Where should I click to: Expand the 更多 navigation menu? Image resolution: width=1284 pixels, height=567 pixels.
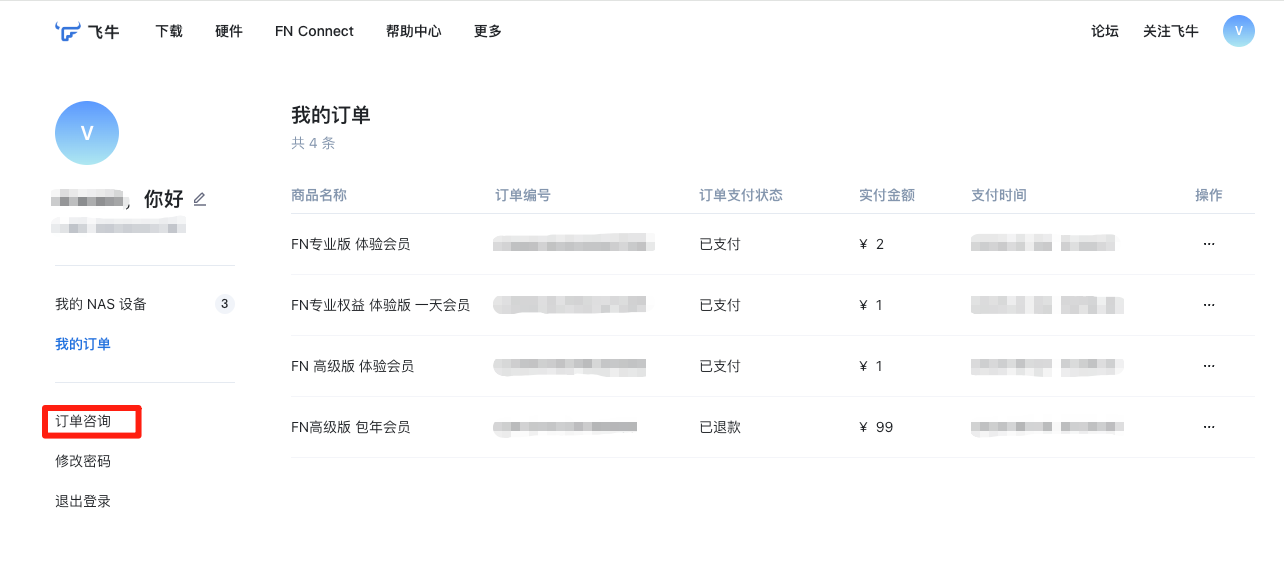click(488, 31)
